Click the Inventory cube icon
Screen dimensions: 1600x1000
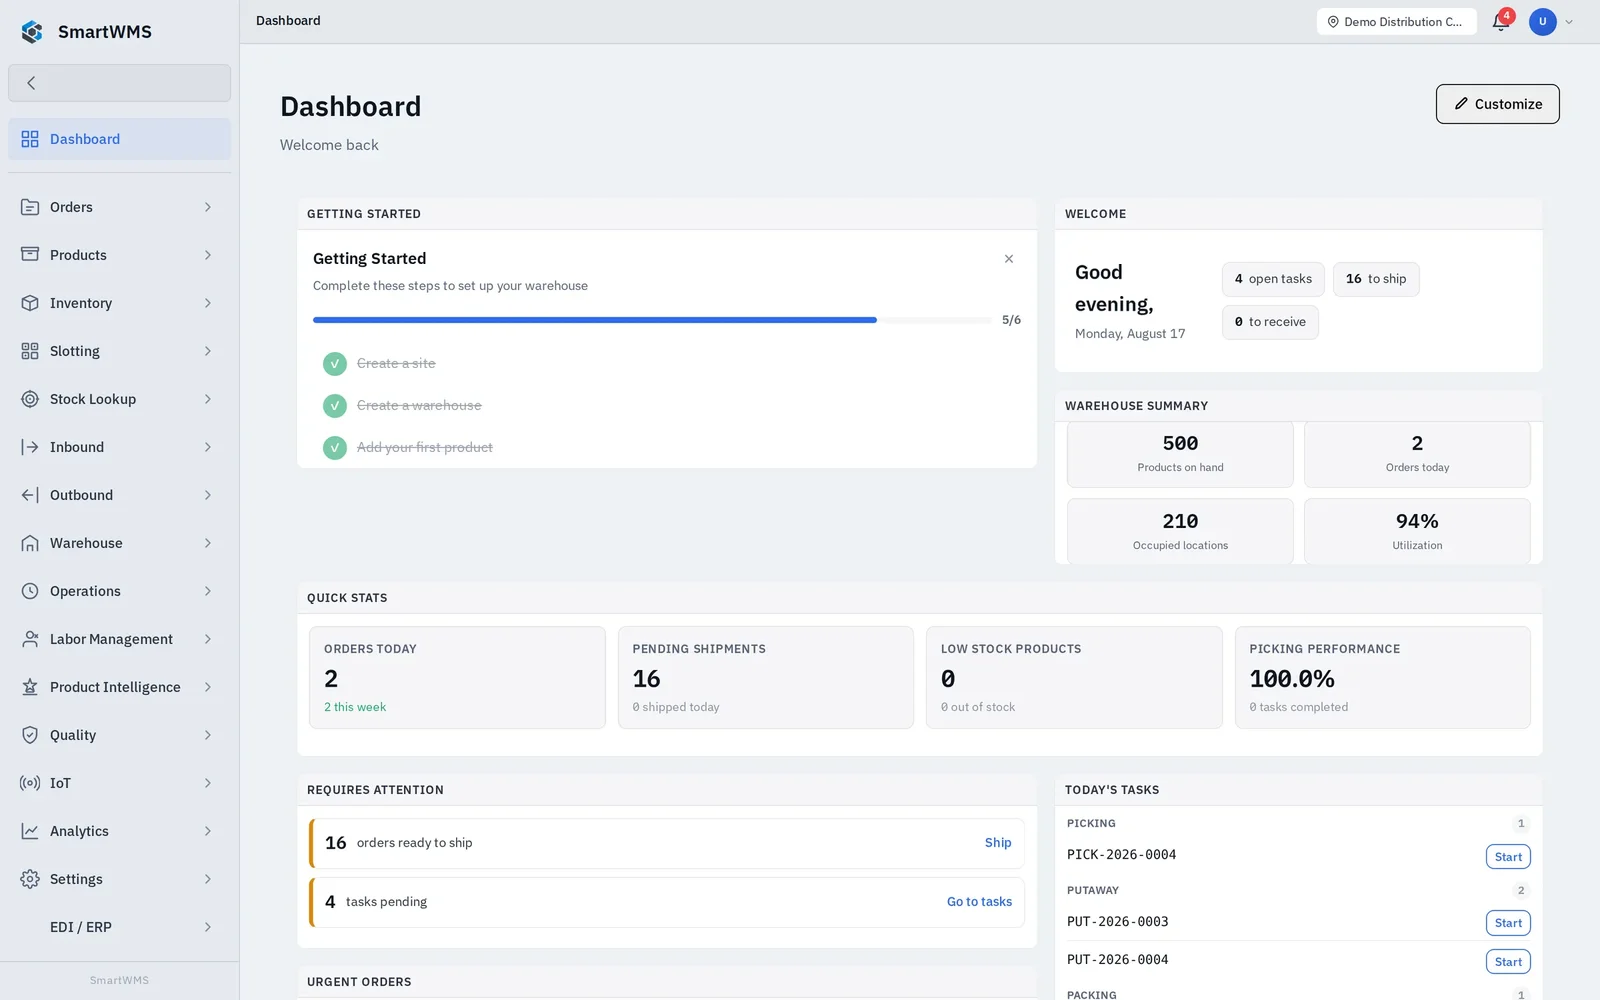pos(30,303)
